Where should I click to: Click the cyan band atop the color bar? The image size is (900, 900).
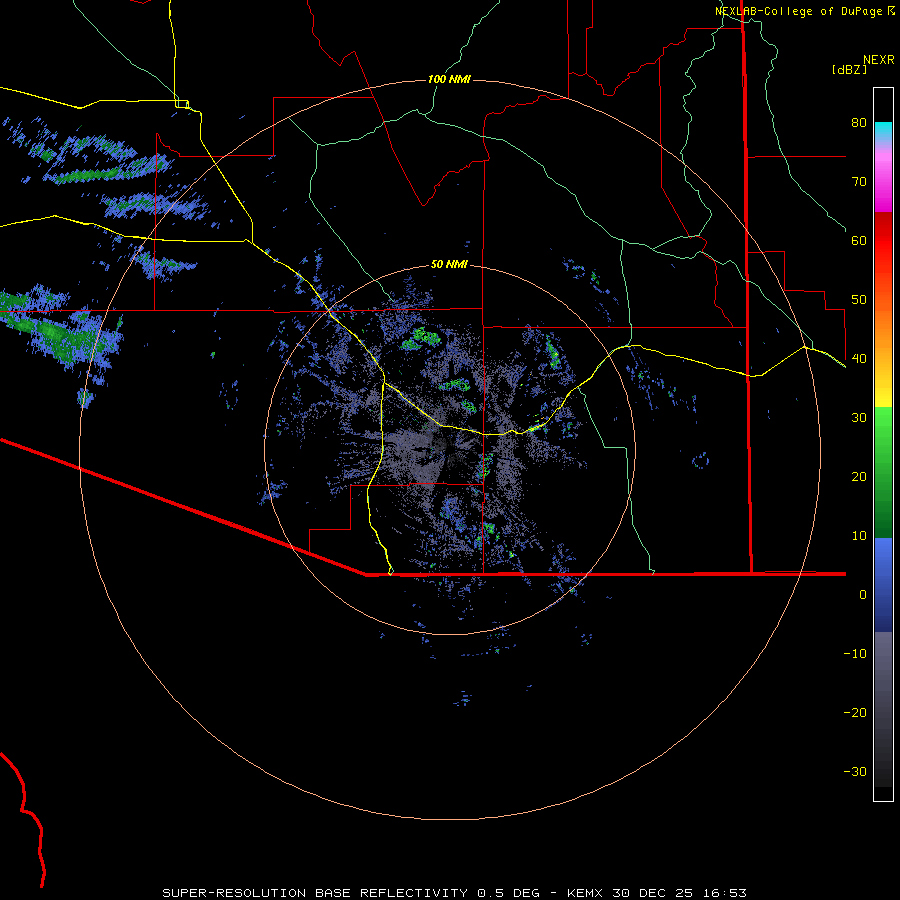(x=883, y=132)
